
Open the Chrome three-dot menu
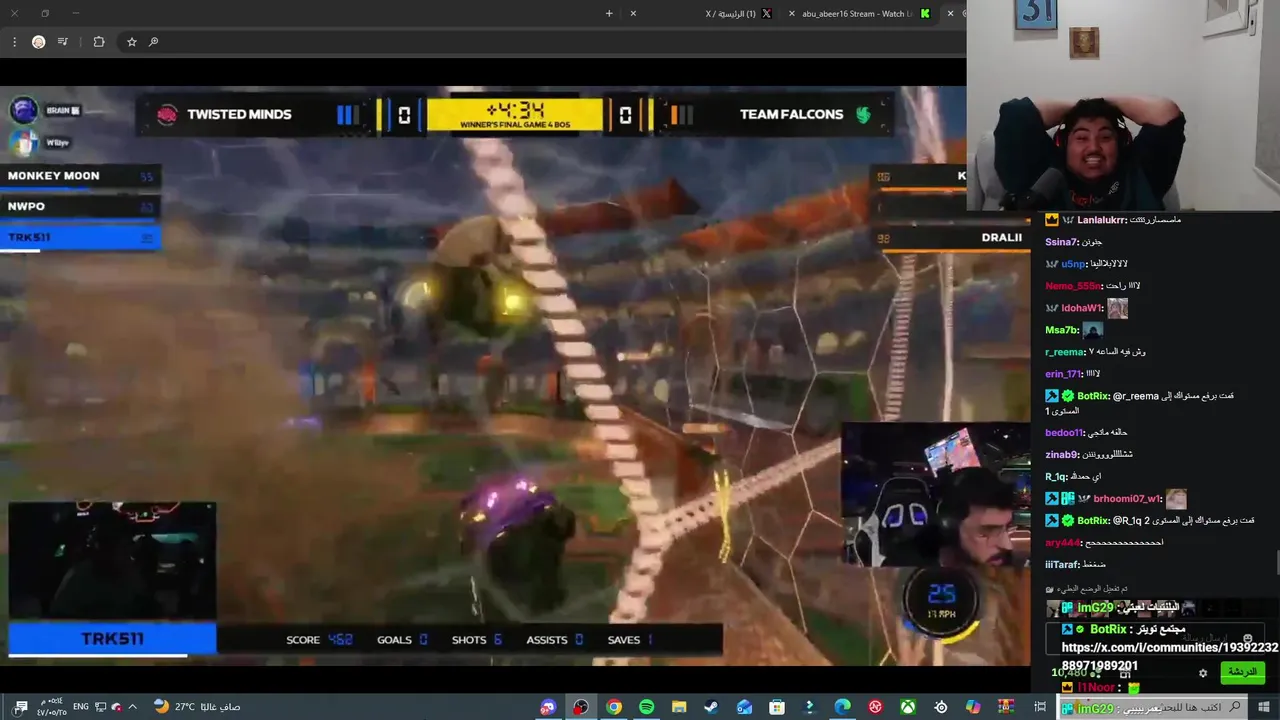[x=14, y=42]
